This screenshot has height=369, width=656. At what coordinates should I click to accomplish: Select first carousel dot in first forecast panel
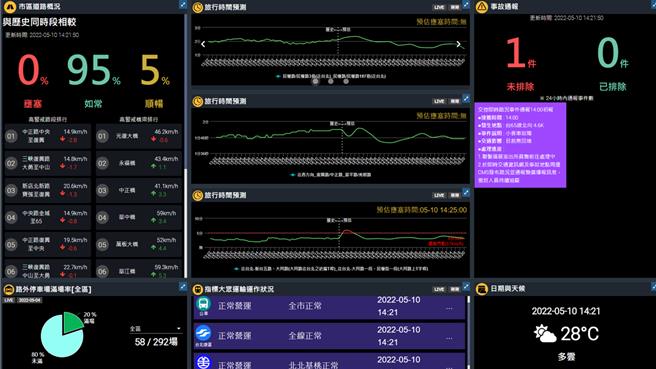pos(315,82)
